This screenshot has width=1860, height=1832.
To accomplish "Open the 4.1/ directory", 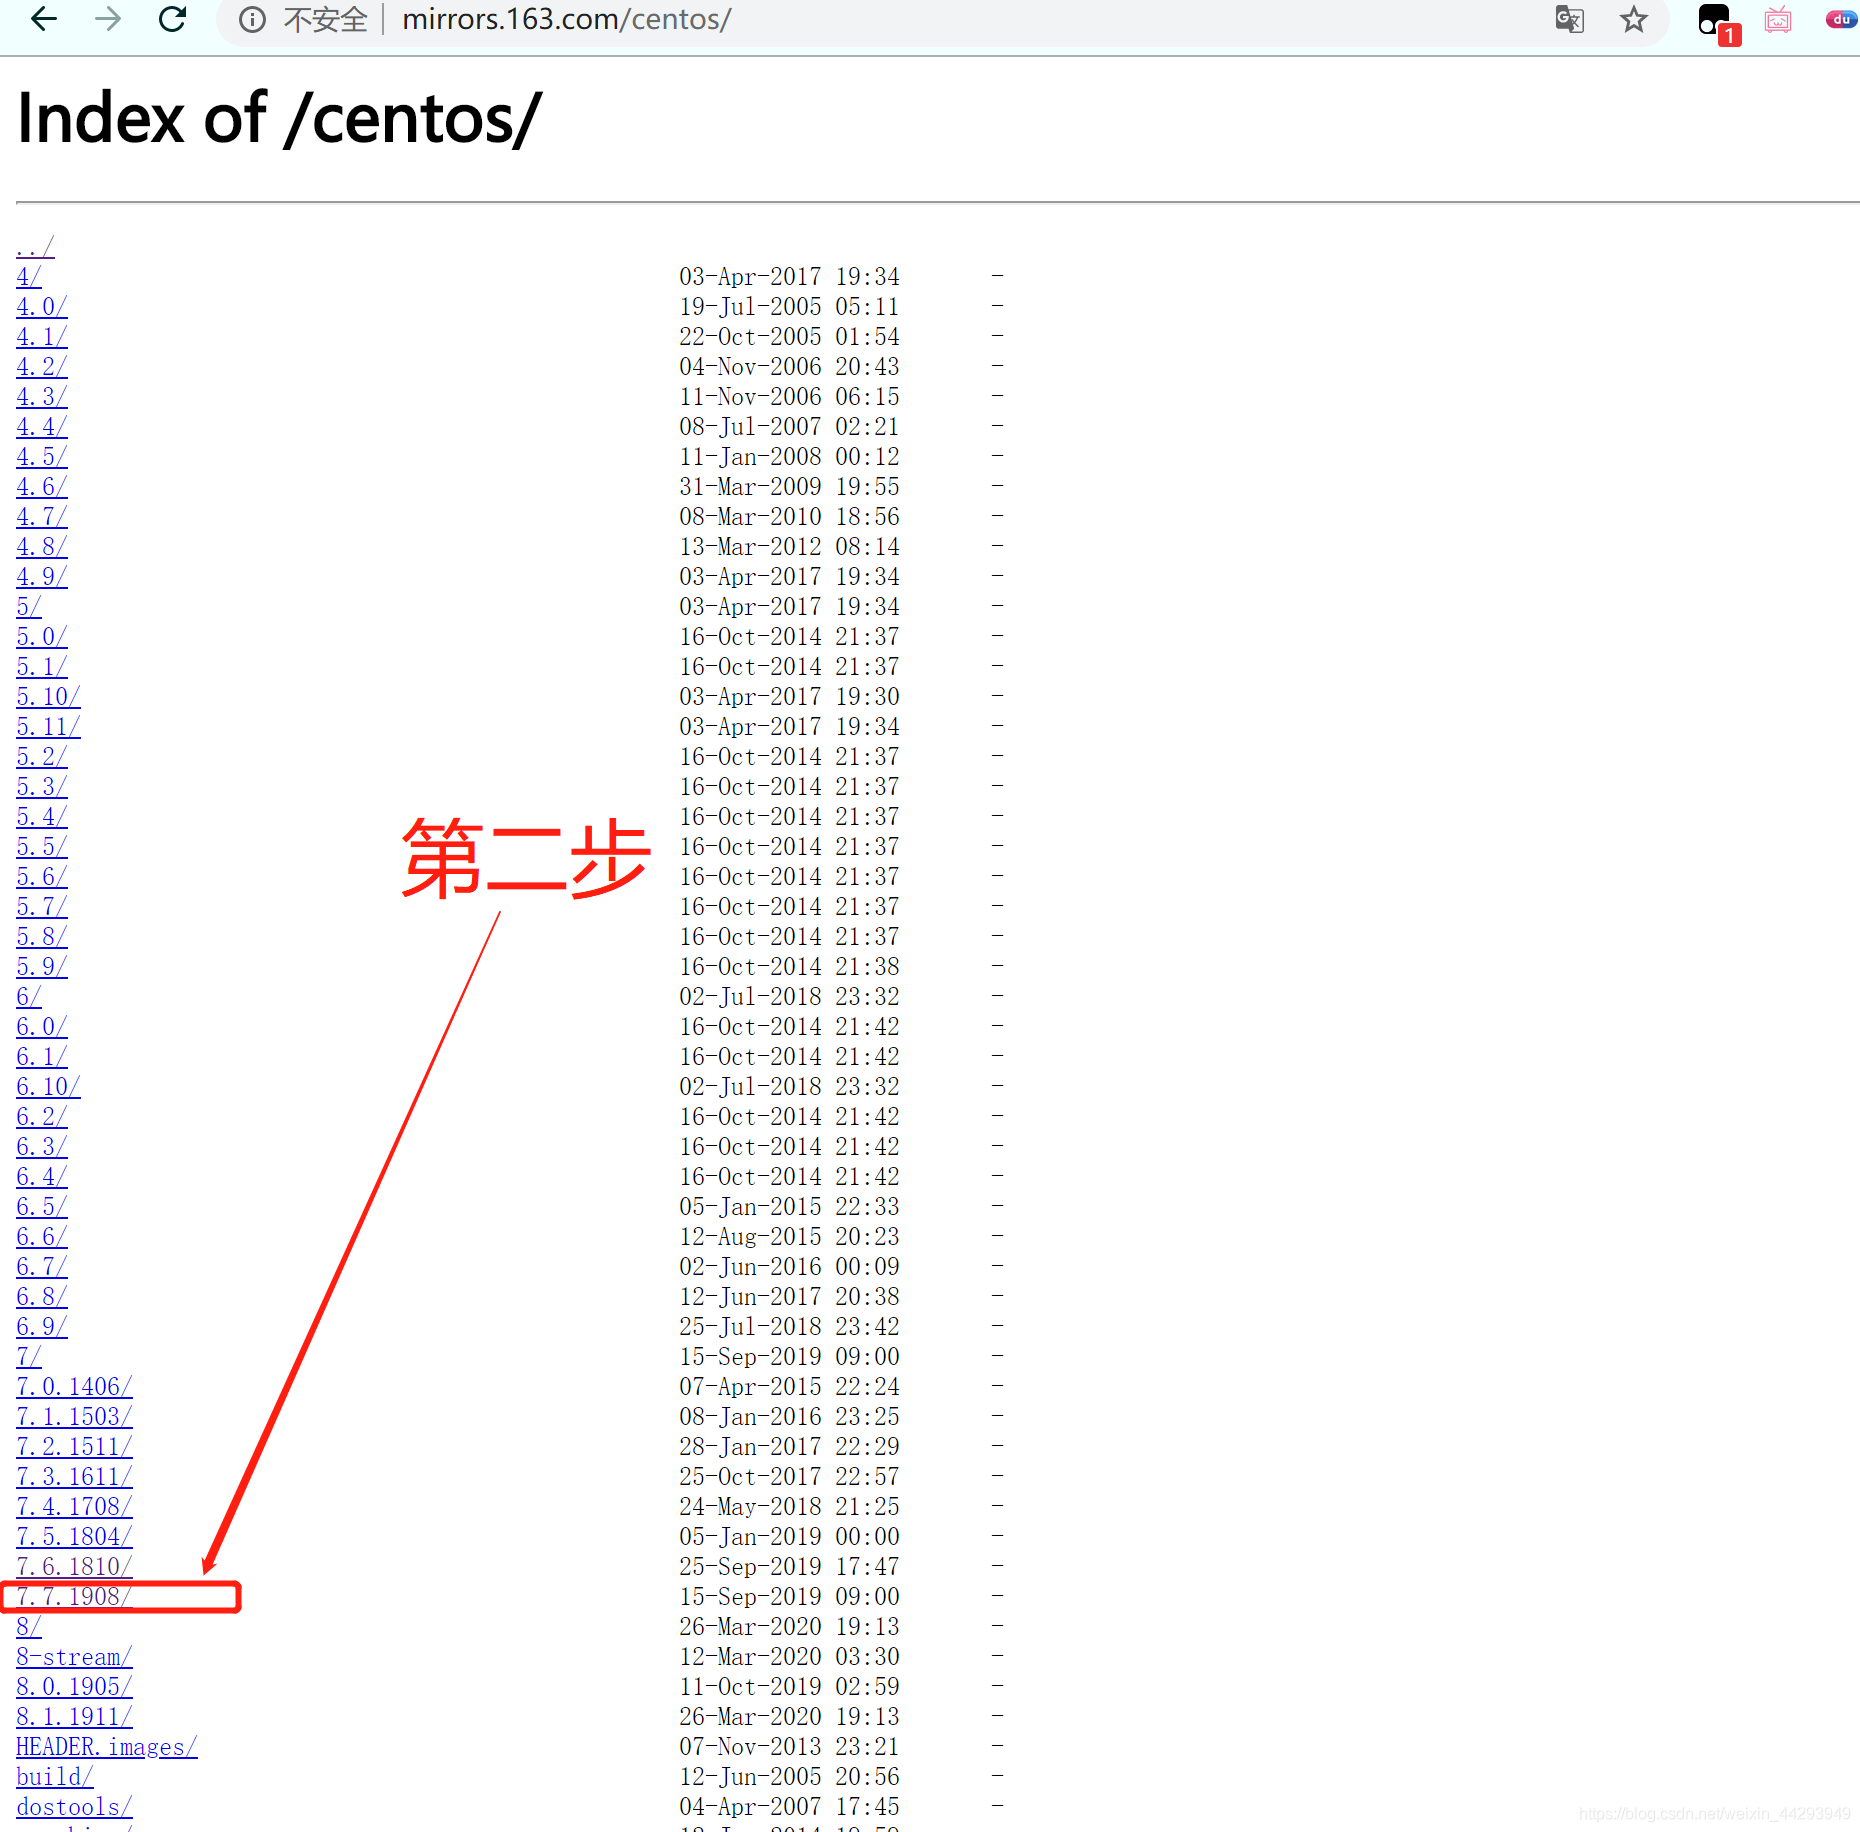I will pyautogui.click(x=42, y=336).
